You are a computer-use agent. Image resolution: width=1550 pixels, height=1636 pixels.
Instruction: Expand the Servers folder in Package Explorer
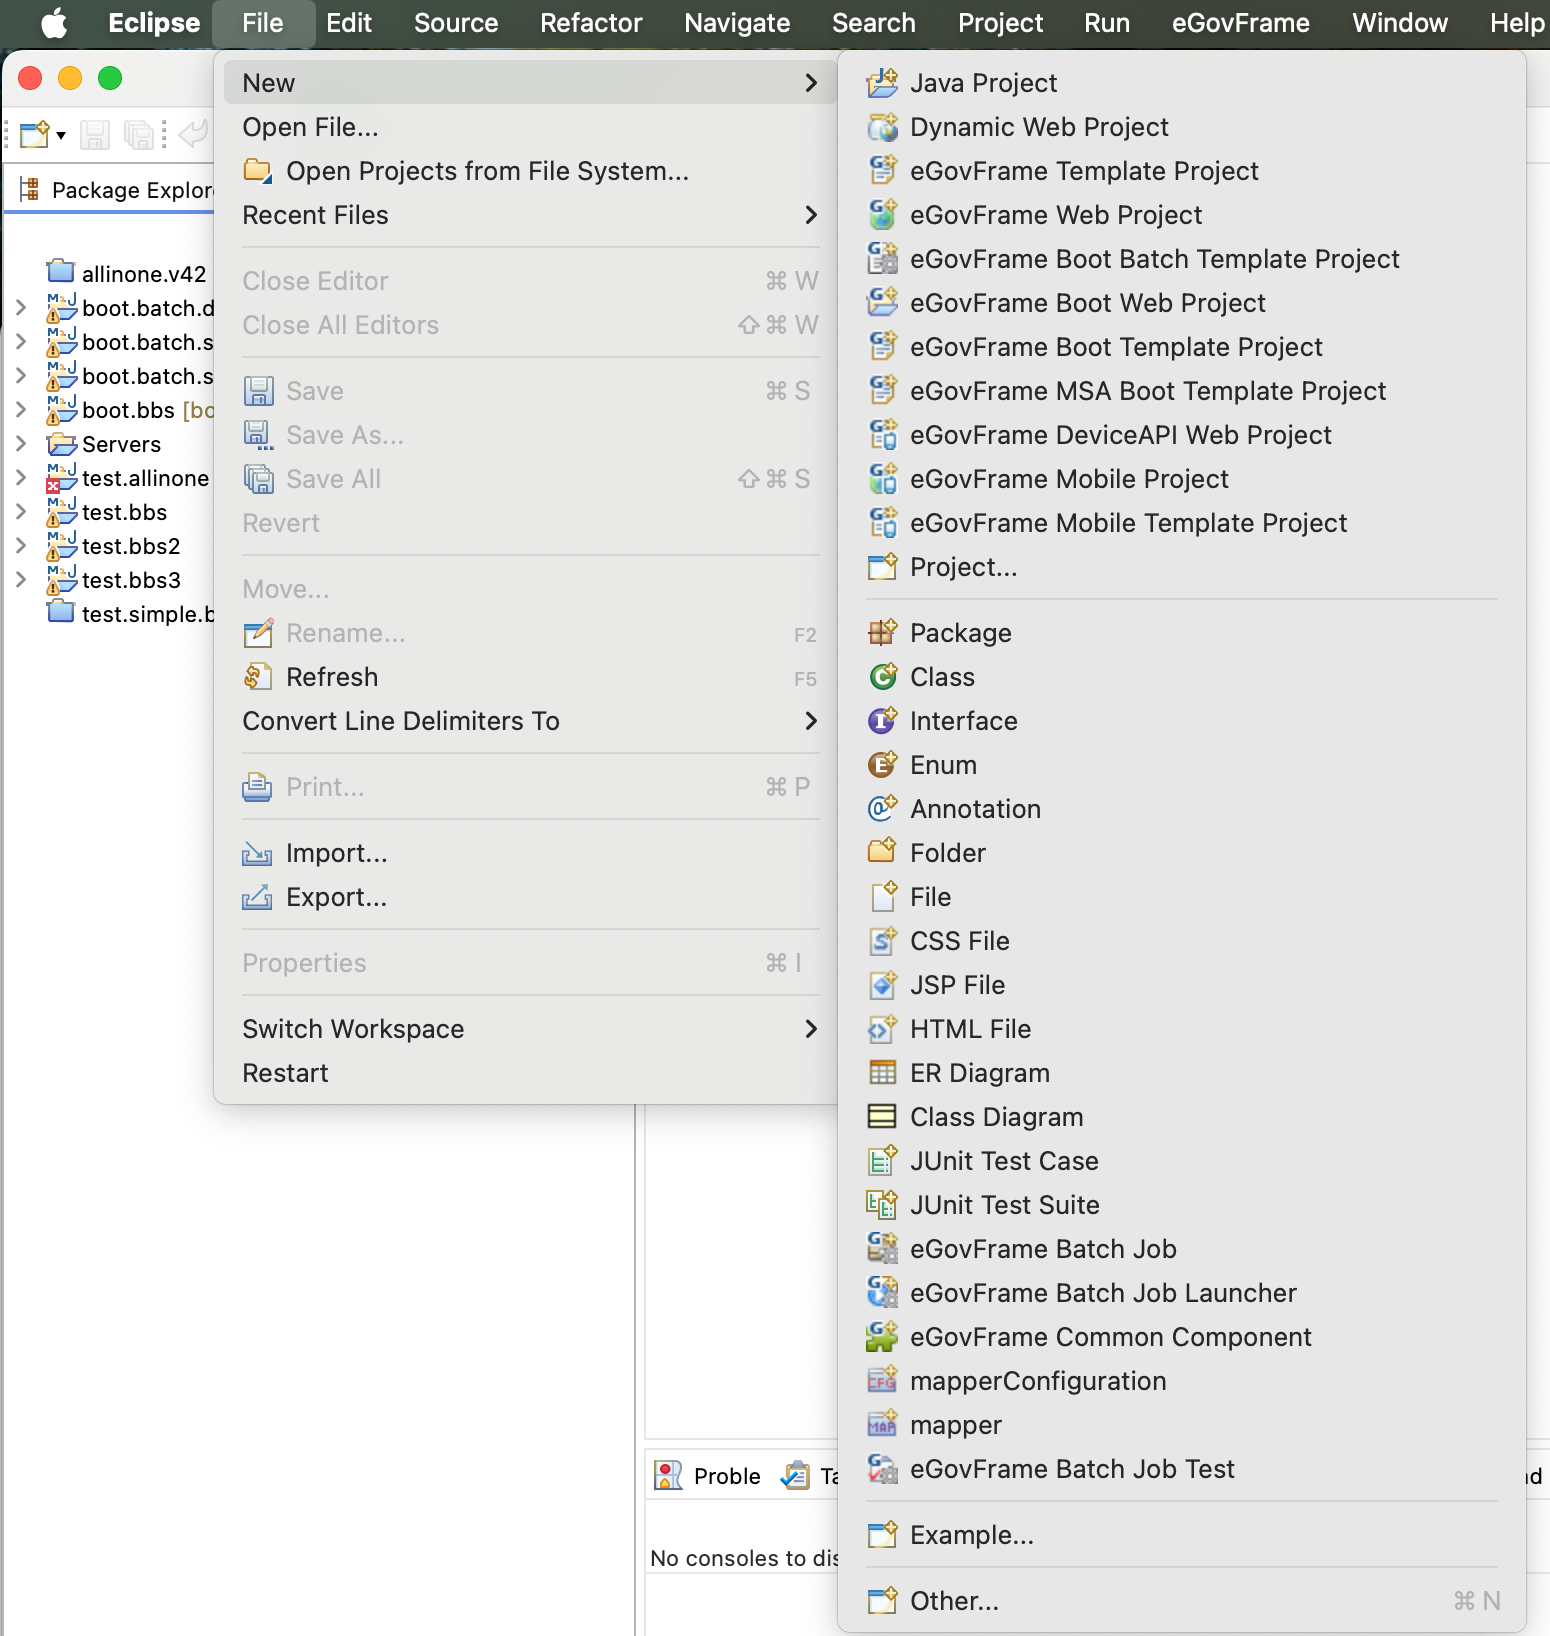pyautogui.click(x=21, y=444)
